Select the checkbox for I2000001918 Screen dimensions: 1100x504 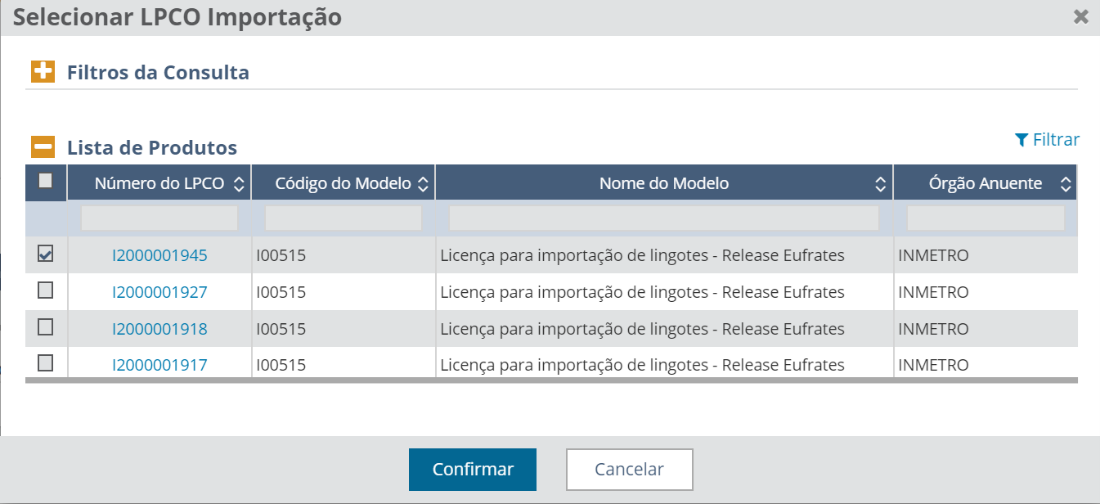pyautogui.click(x=45, y=327)
